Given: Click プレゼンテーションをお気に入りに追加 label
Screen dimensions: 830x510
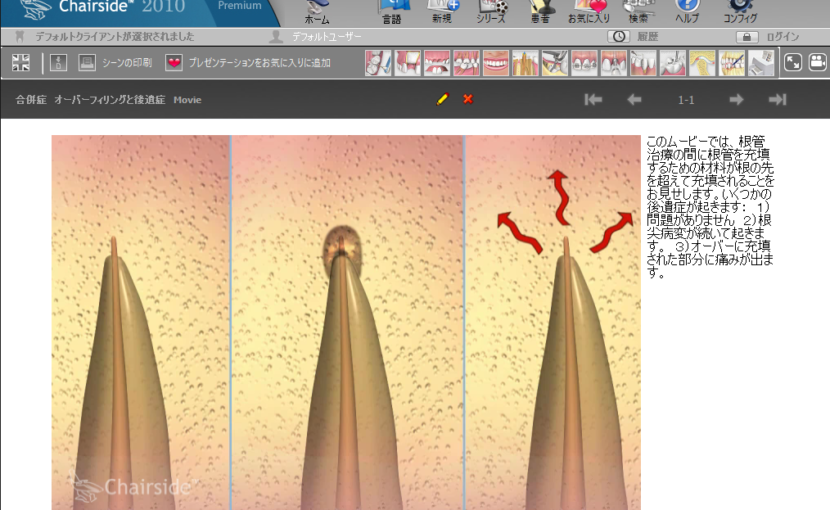Looking at the screenshot, I should (x=259, y=62).
